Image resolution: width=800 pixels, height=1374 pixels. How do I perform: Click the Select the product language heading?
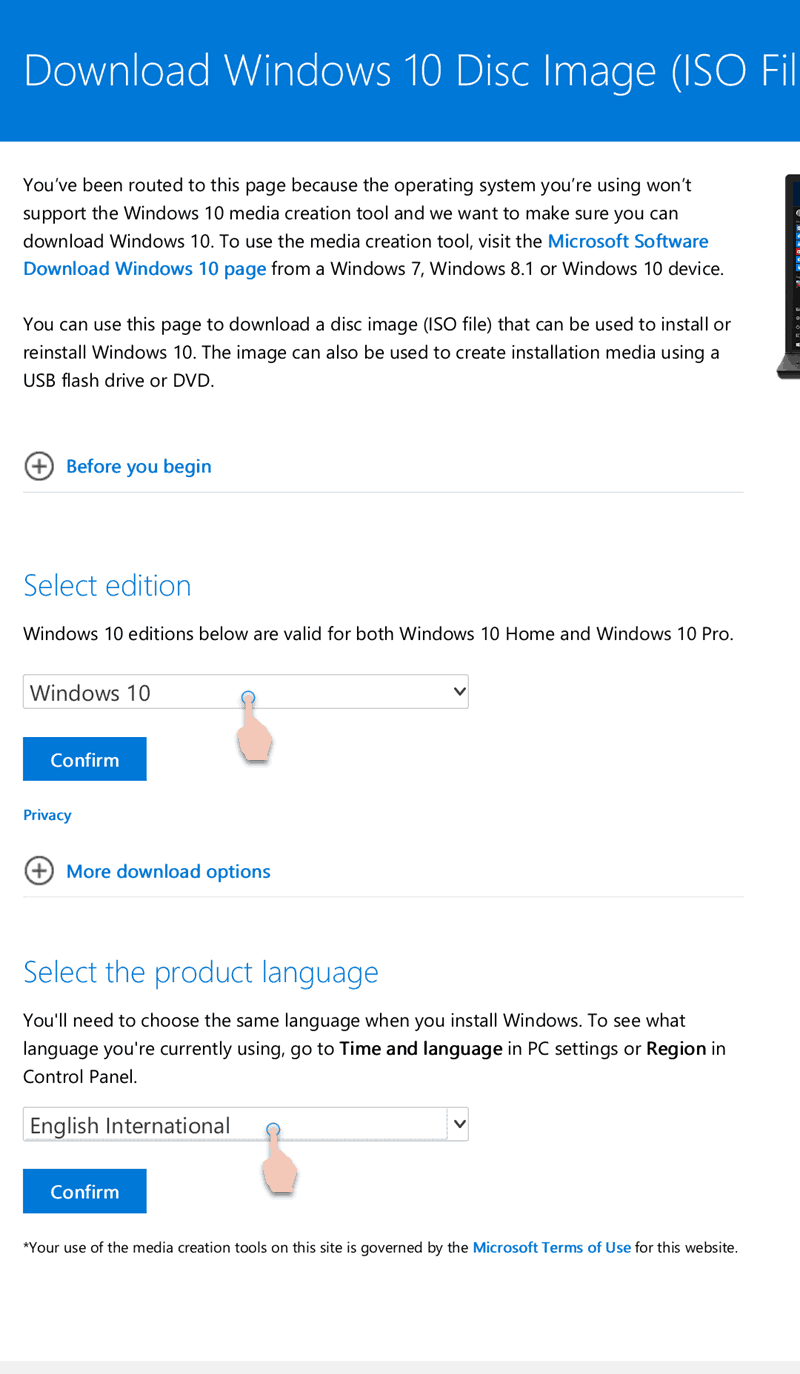pyautogui.click(x=201, y=972)
